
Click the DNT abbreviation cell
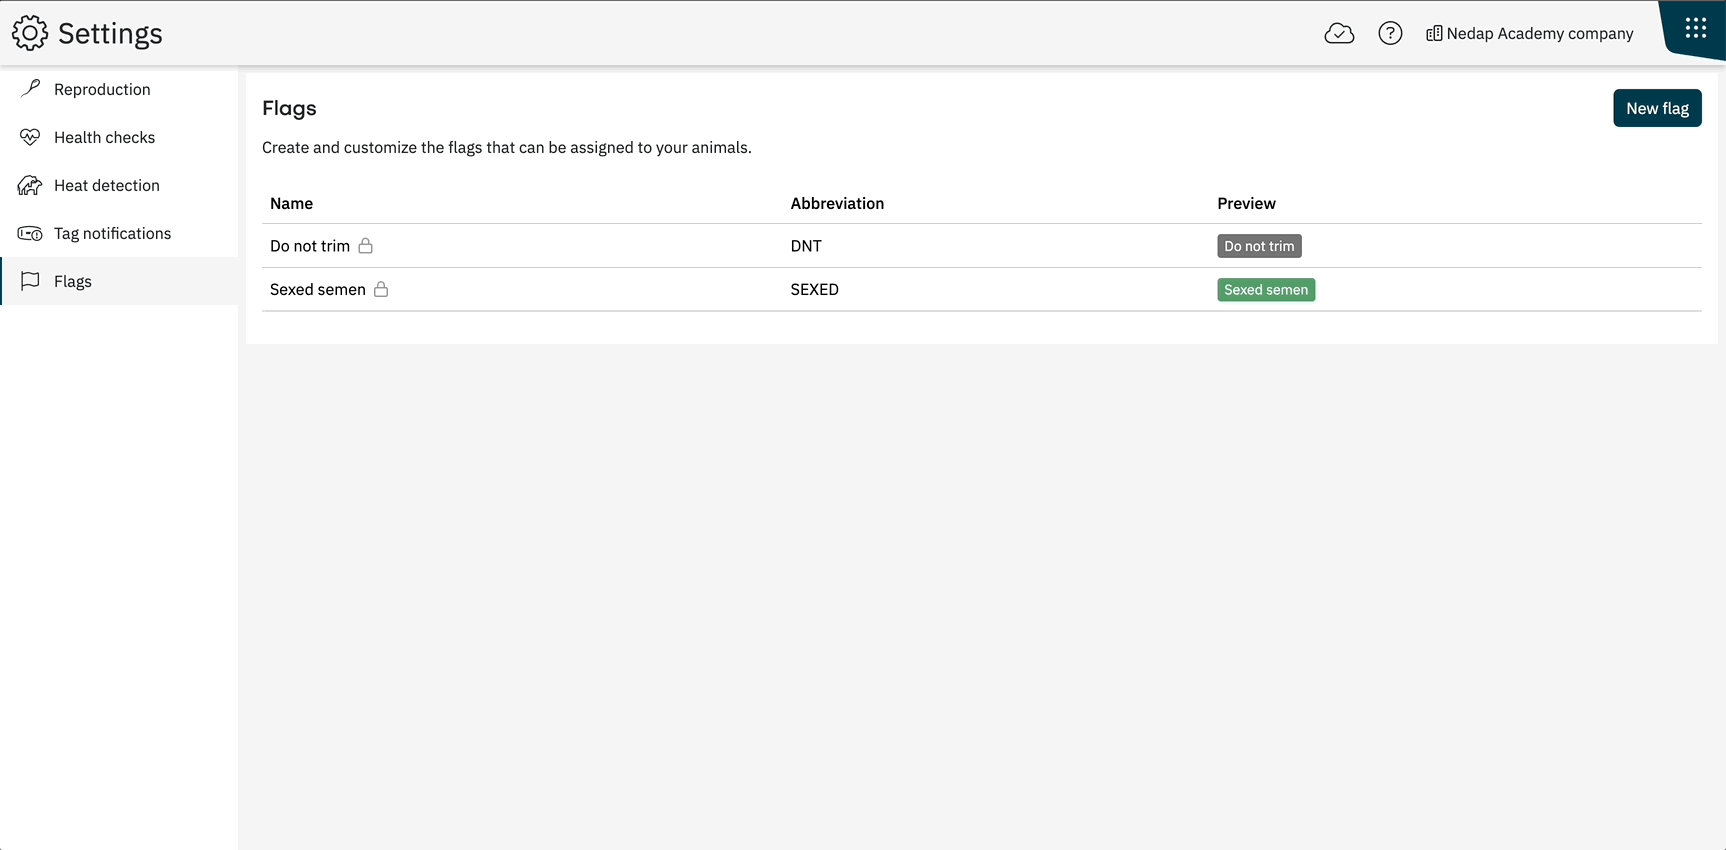(806, 246)
